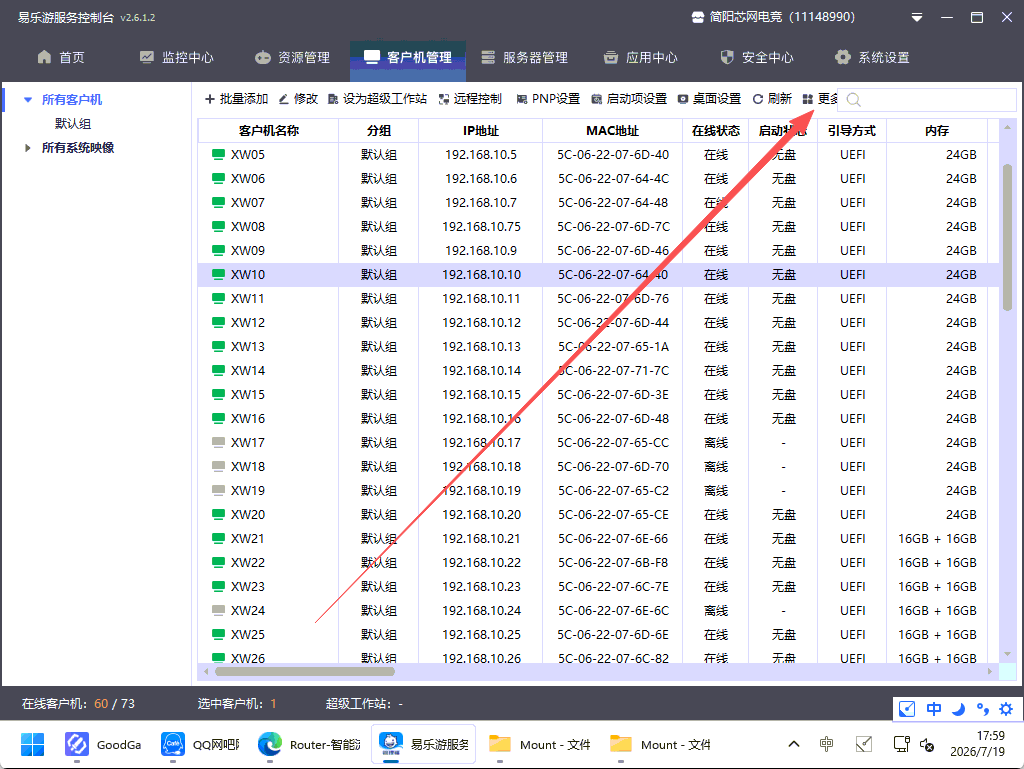The width and height of the screenshot is (1024, 769).
Task: Go to the 服务器管理 tab
Action: pyautogui.click(x=524, y=57)
